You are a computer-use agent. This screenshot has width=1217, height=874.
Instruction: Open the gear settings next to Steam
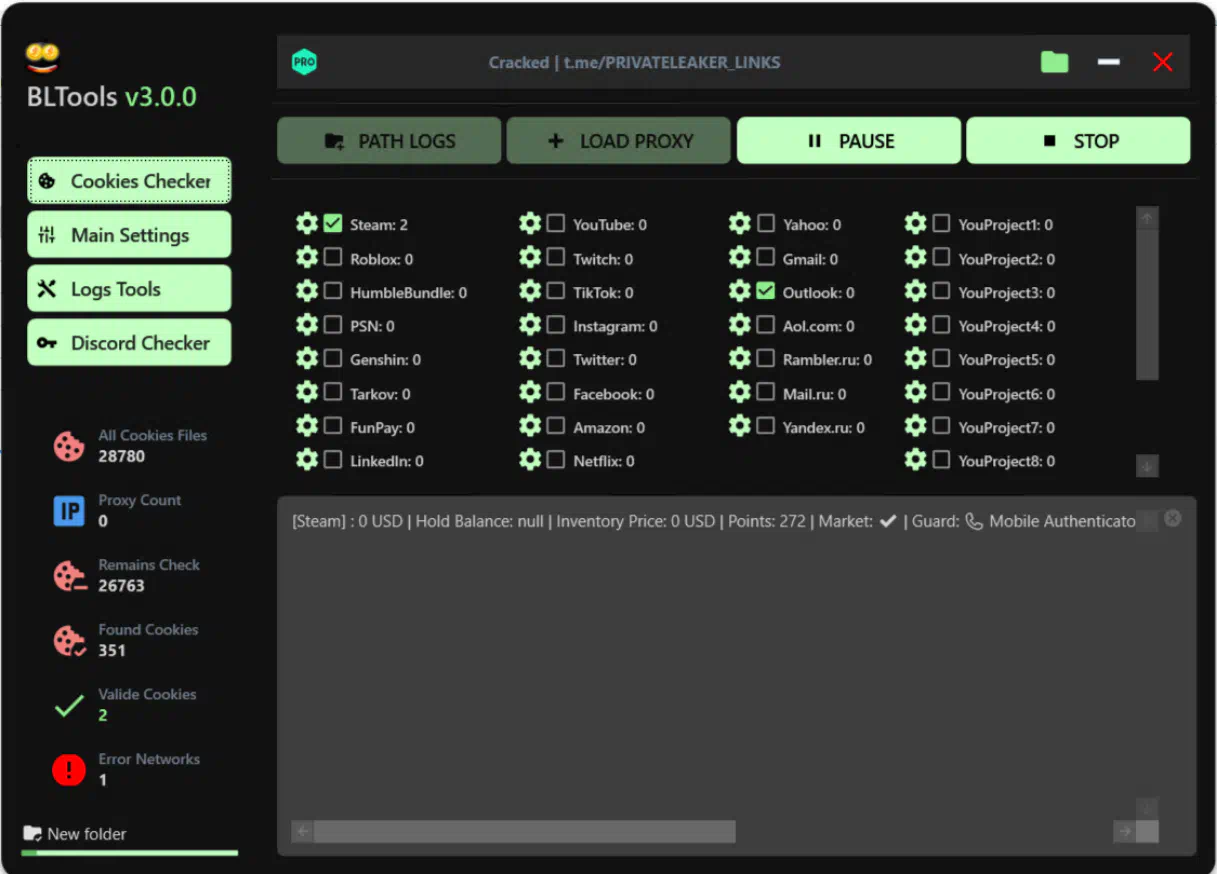[x=307, y=224]
